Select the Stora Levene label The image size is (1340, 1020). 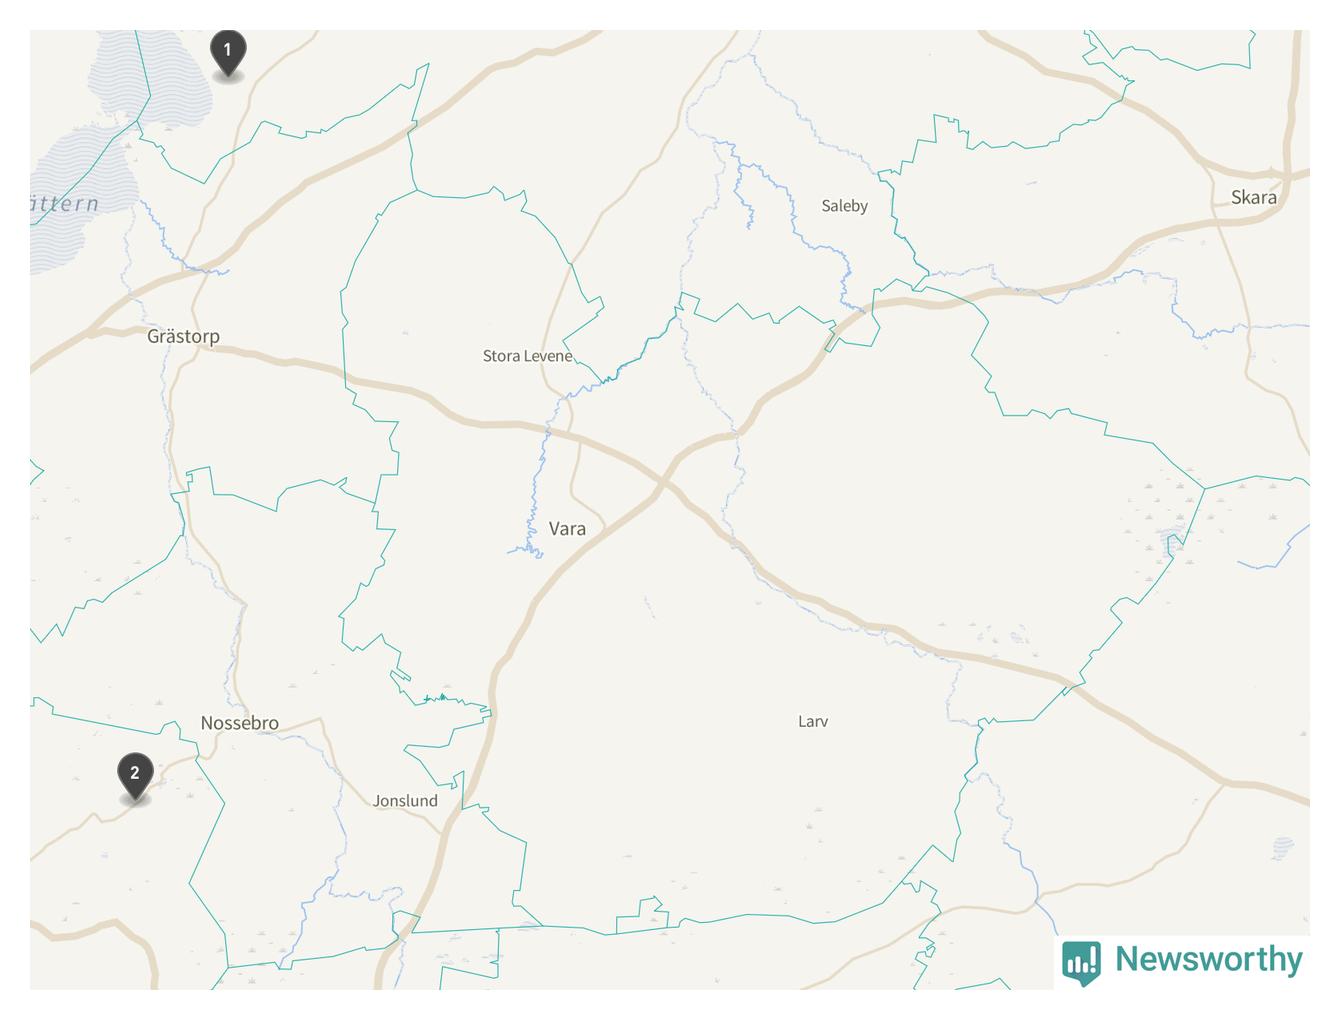[528, 356]
